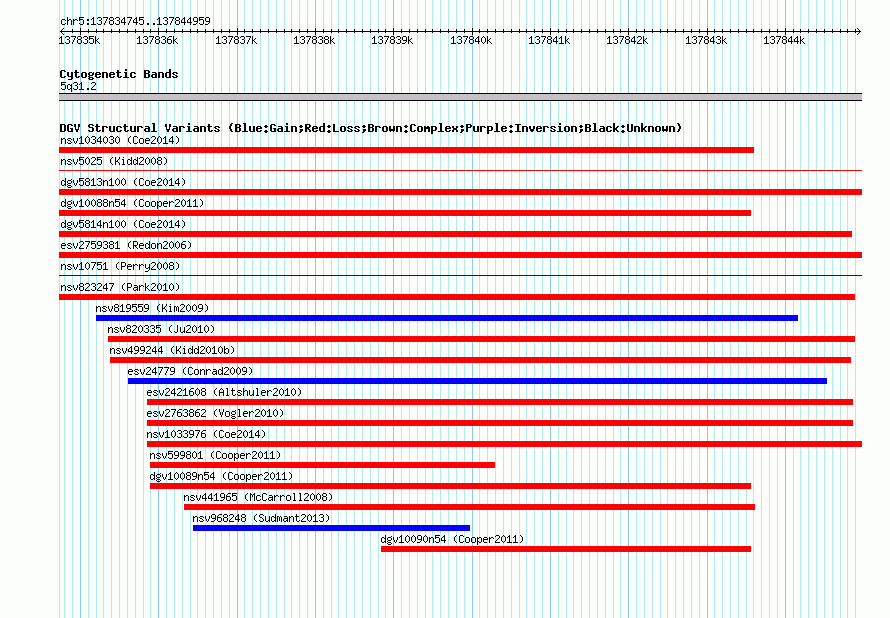Click nsv823247 (Park2010) label
The width and height of the screenshot is (890, 618).
120,287
